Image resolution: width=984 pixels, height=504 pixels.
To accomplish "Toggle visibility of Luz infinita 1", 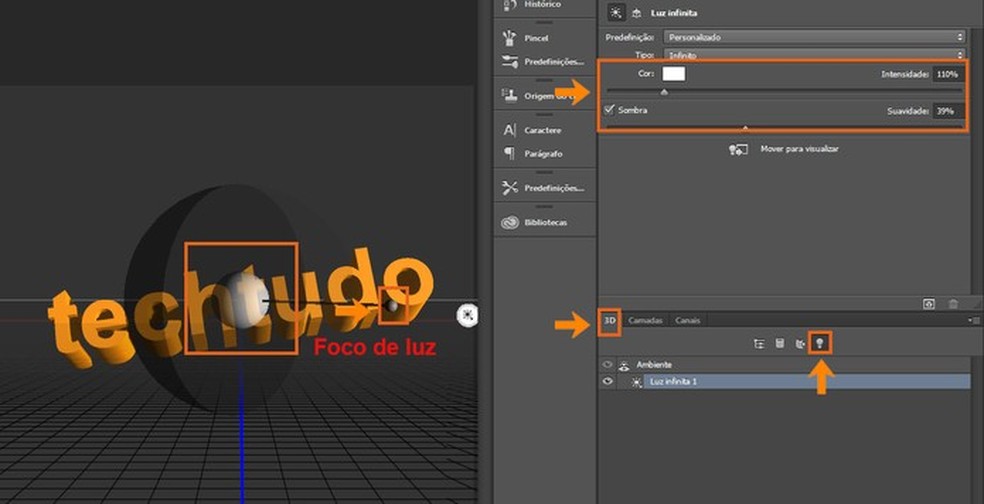I will pyautogui.click(x=607, y=381).
